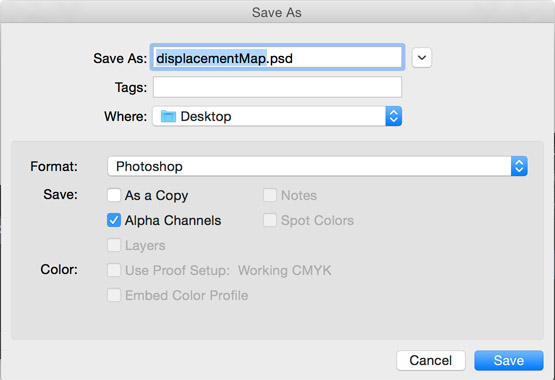
Task: Uncheck the Alpha Channels checkbox
Action: coord(114,220)
